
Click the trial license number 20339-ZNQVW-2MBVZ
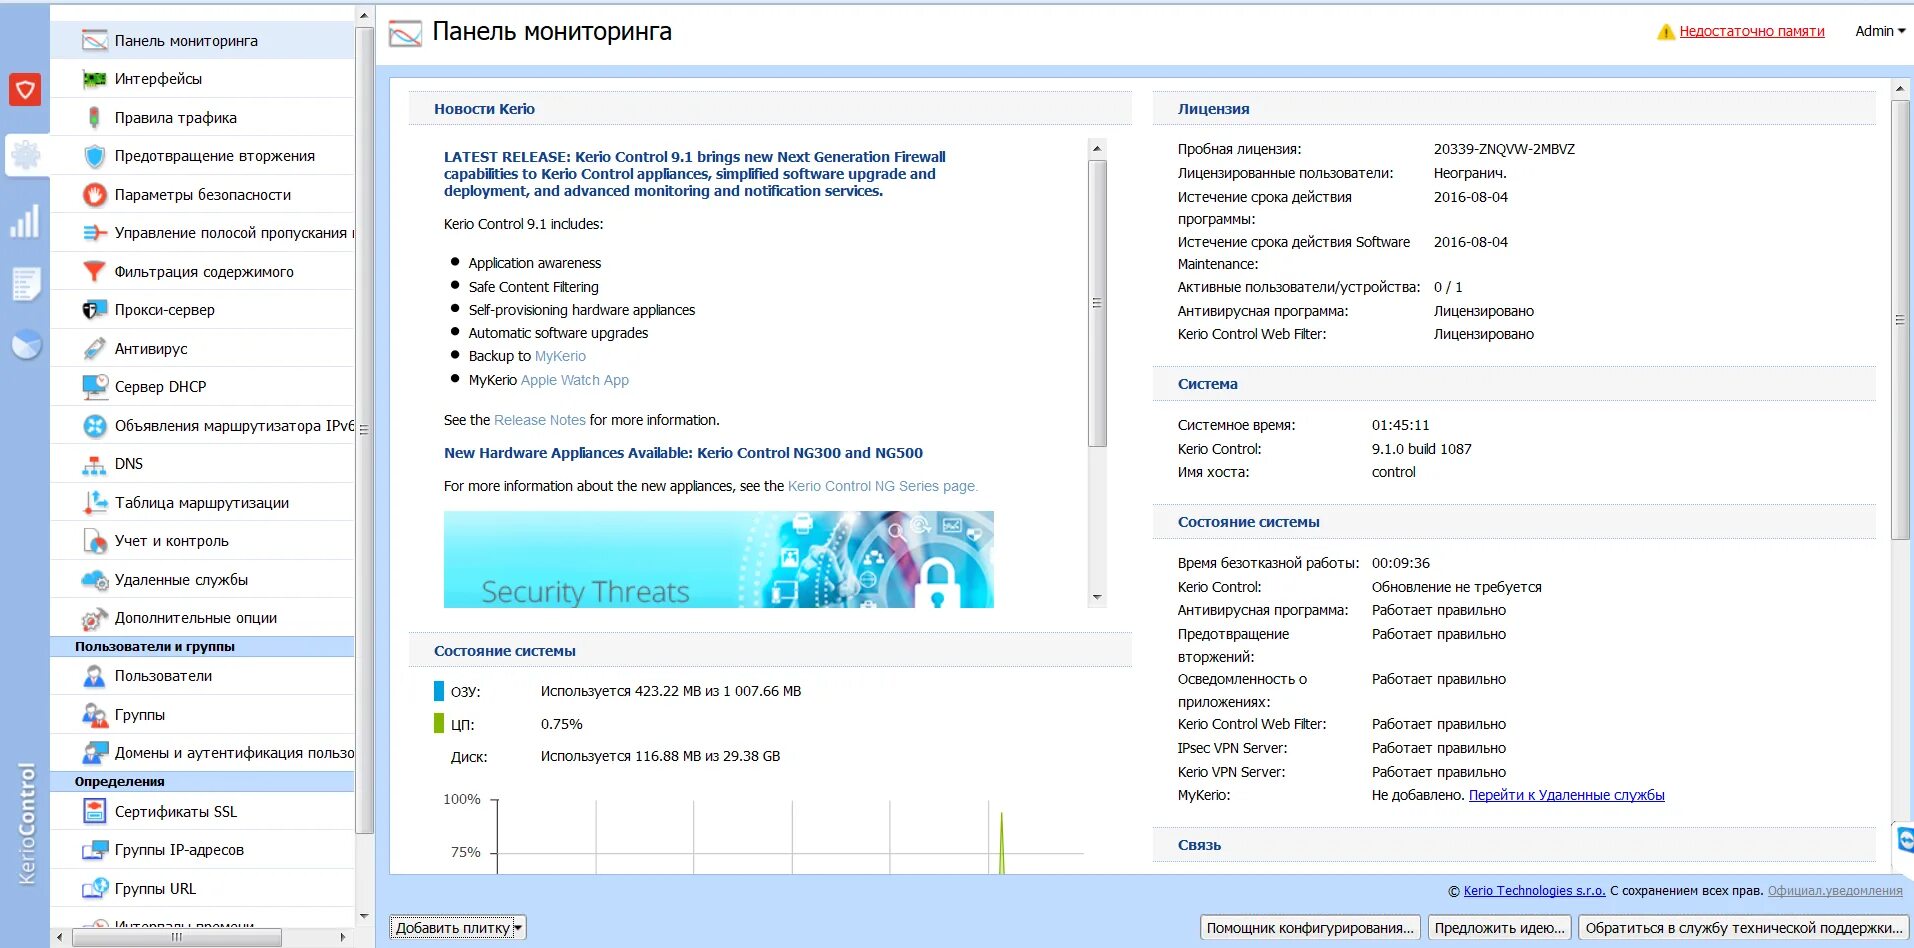(x=1504, y=149)
